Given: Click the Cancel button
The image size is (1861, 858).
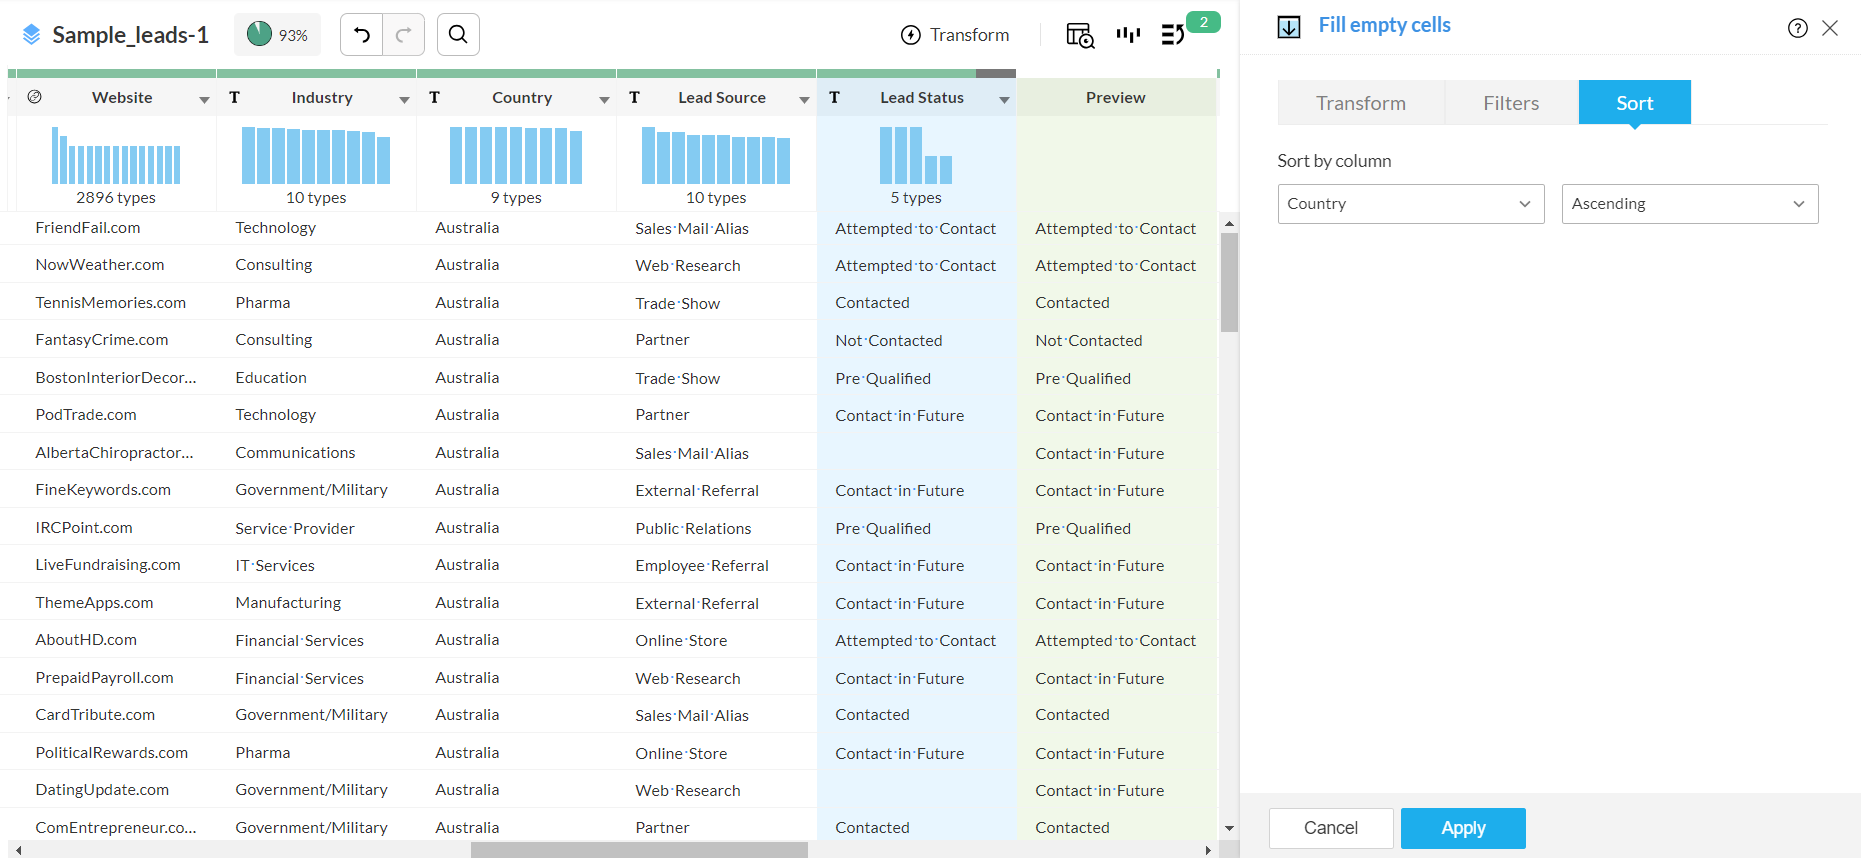Looking at the screenshot, I should [x=1330, y=828].
